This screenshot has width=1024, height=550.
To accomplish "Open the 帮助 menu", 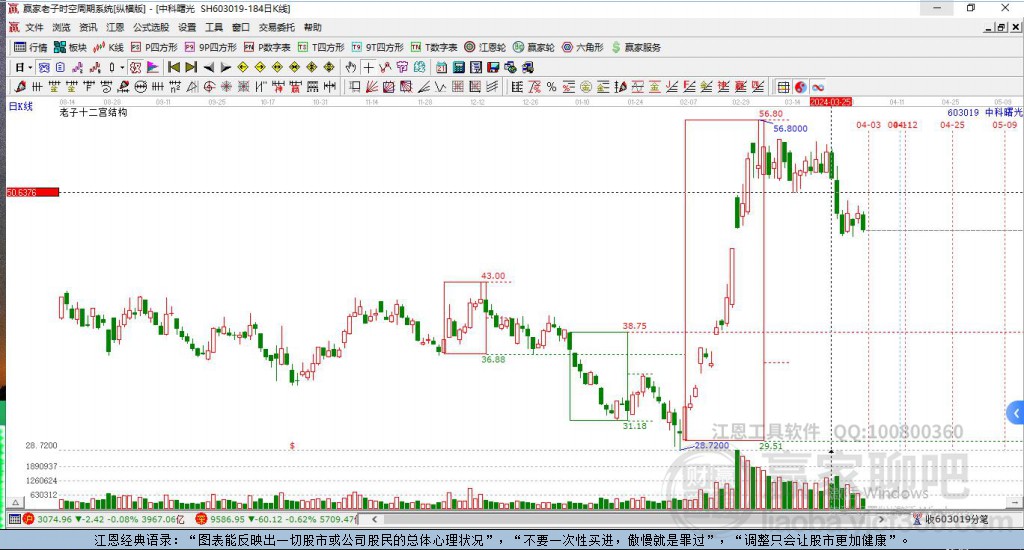I will tap(312, 27).
